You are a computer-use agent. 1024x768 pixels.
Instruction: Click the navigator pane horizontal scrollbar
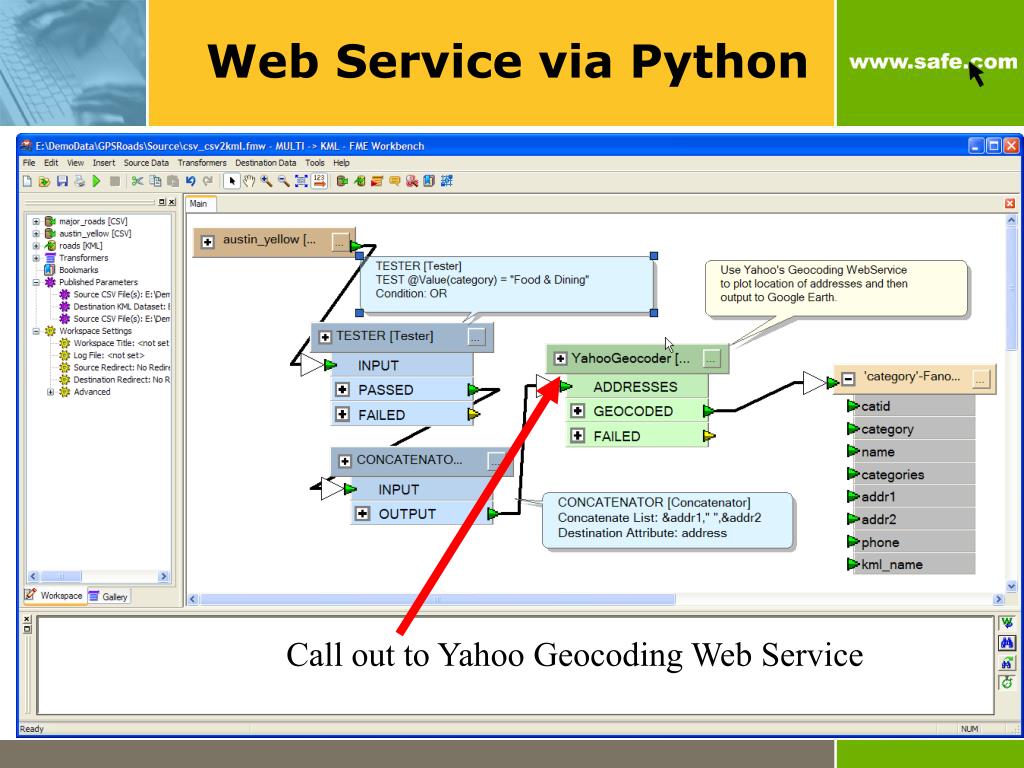coord(98,577)
